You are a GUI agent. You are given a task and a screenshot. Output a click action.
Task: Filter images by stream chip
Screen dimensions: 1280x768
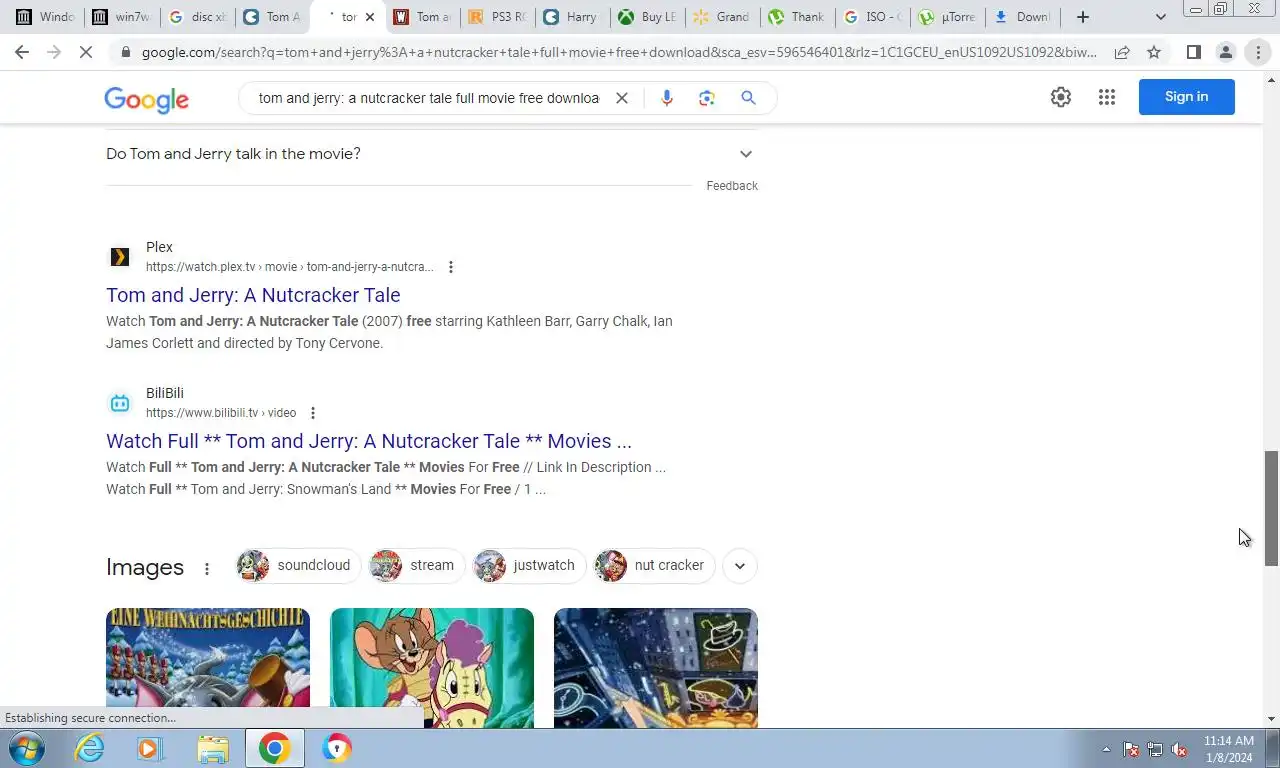416,565
